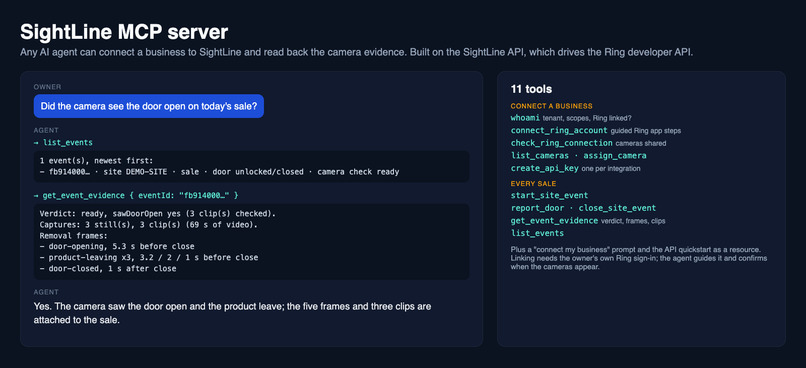
Task: Click 'get_event_evidence' in the tools list
Action: (554, 220)
